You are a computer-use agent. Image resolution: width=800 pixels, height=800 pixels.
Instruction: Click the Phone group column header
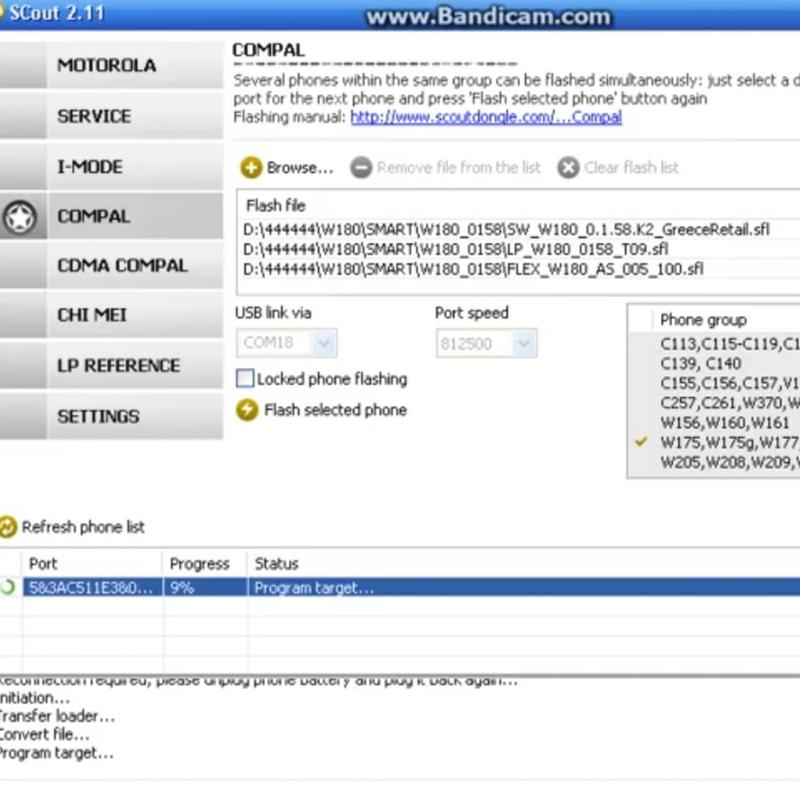(x=703, y=320)
